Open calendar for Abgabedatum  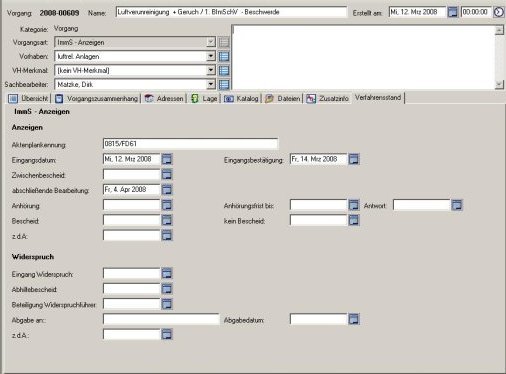click(x=354, y=319)
